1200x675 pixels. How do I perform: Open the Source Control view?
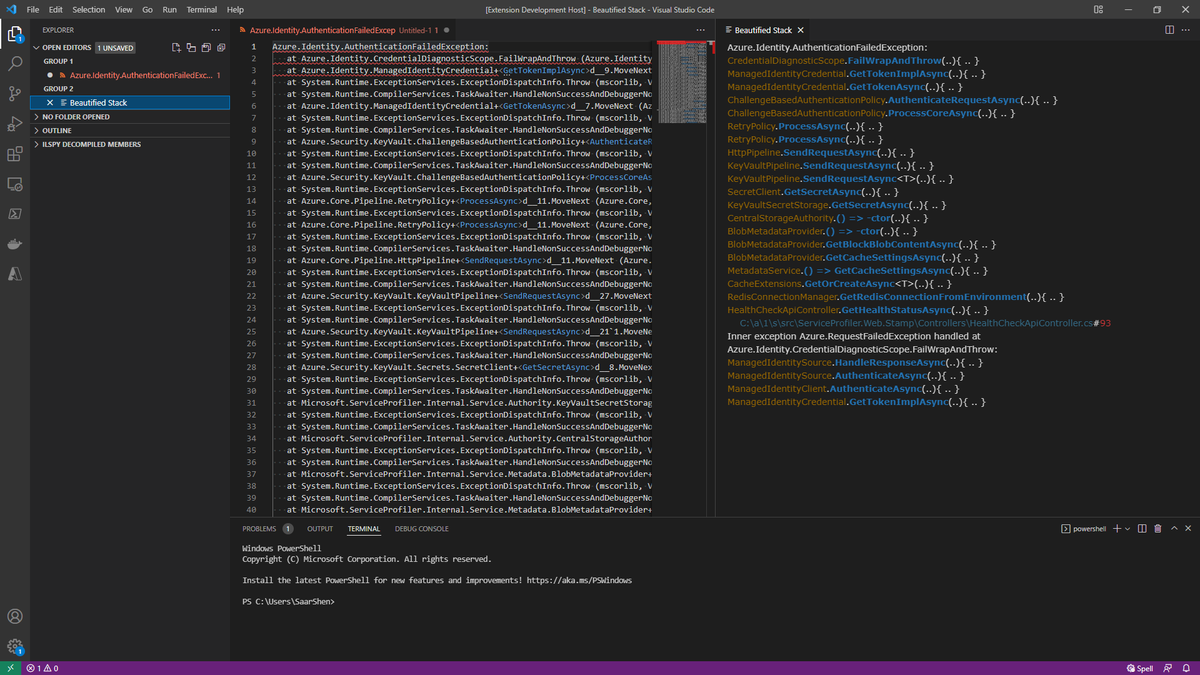point(15,94)
